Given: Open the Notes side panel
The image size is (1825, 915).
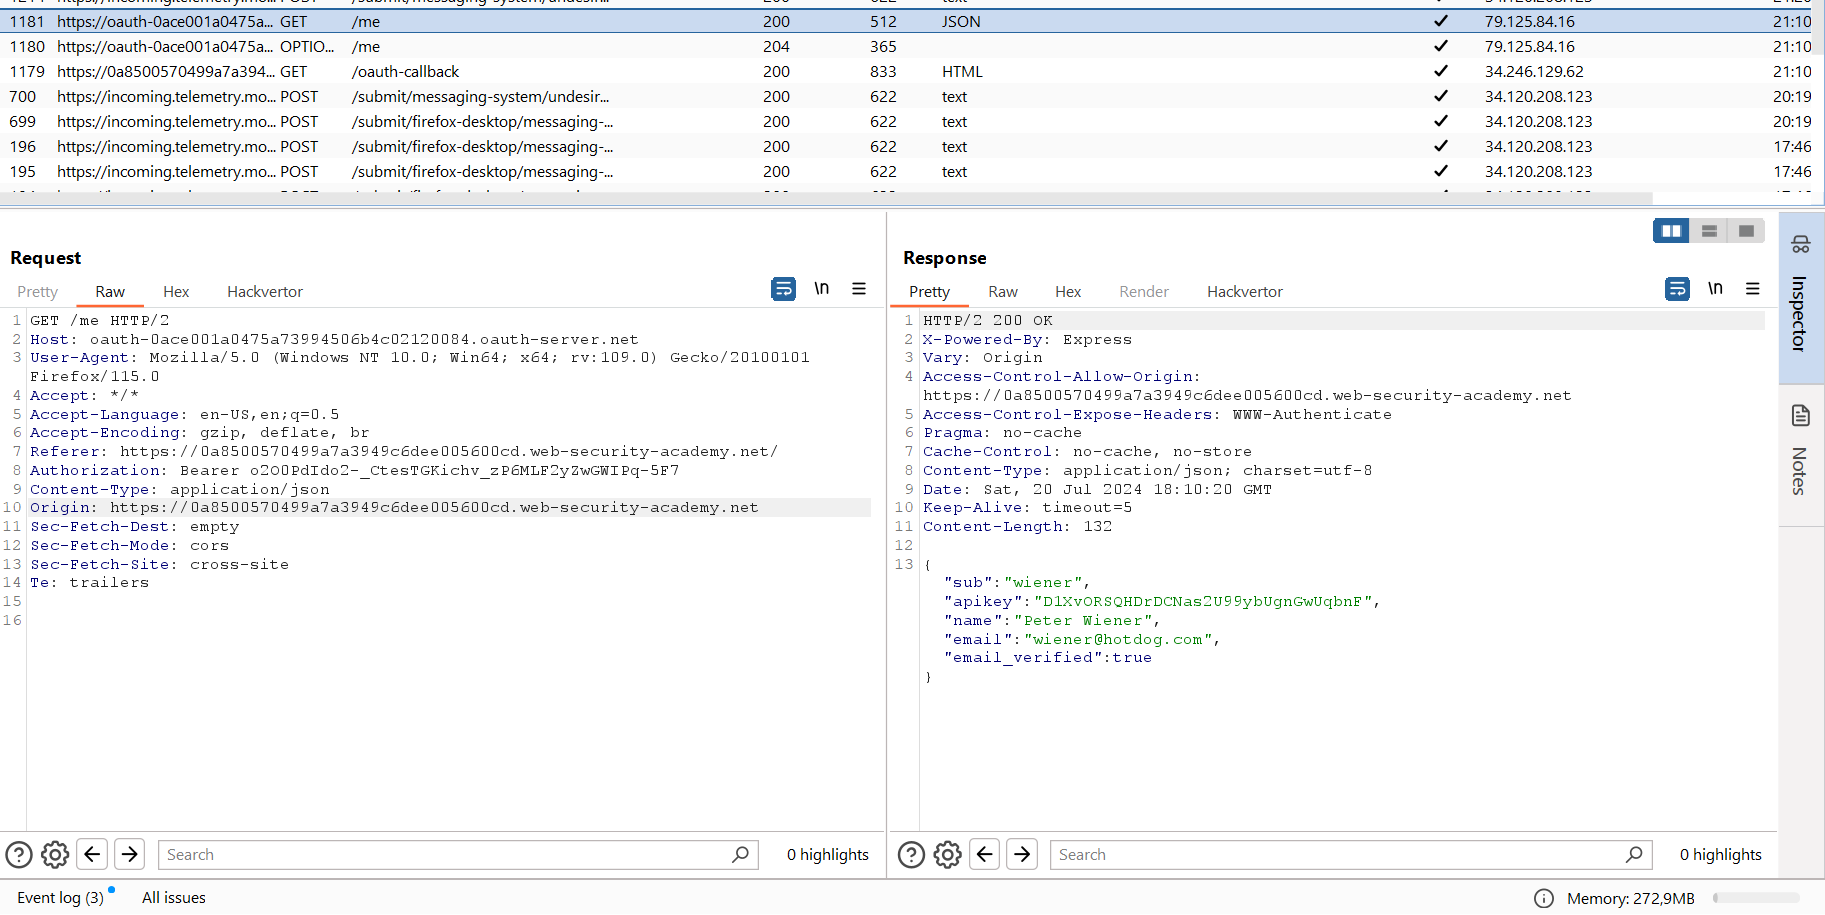Looking at the screenshot, I should click(1800, 454).
